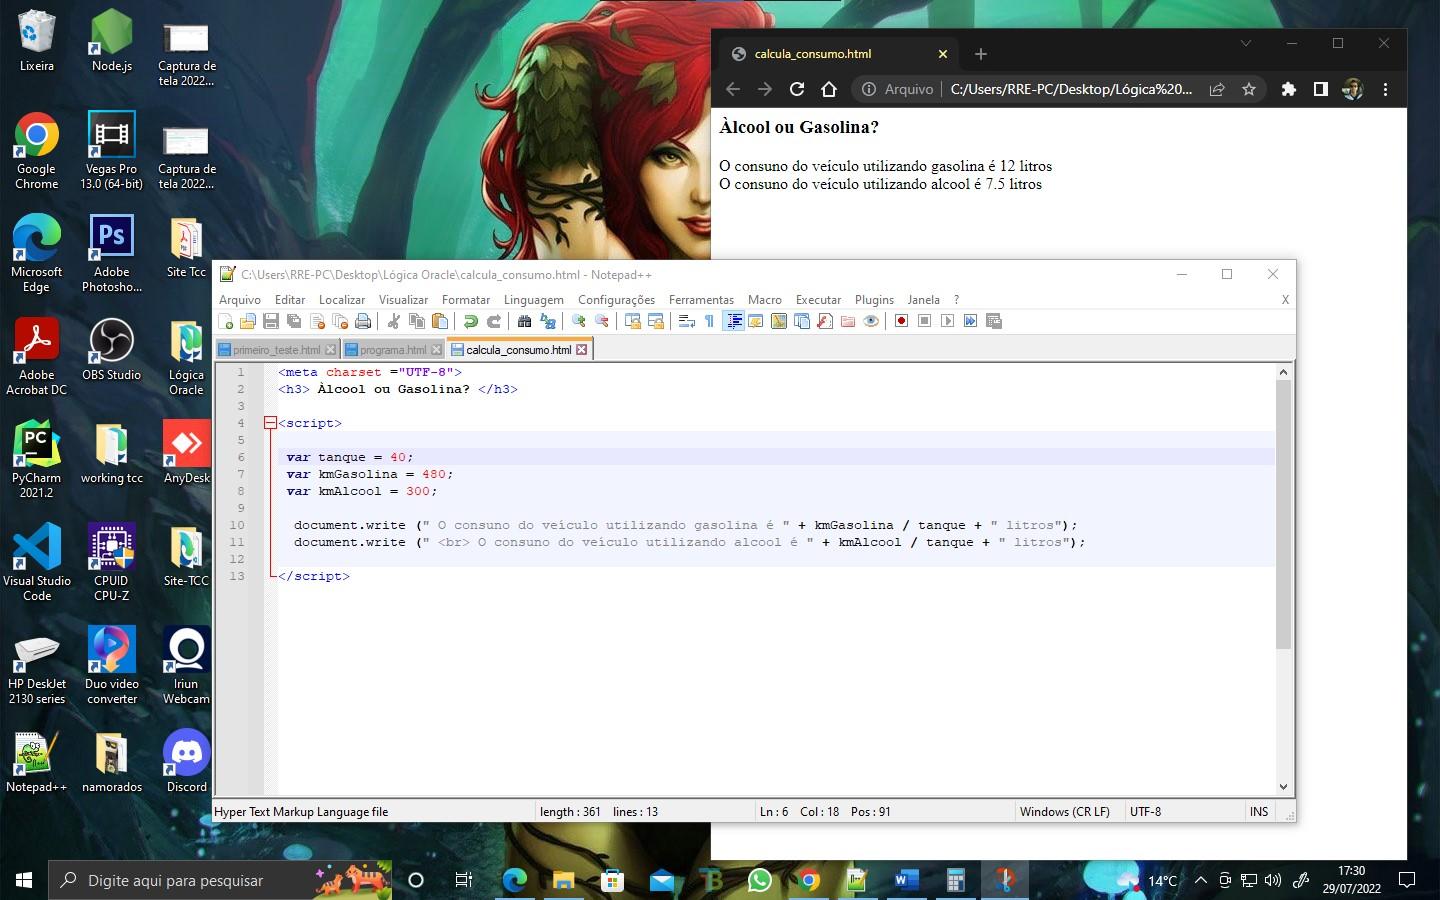This screenshot has height=900, width=1440.
Task: Toggle Synchronize Vertical Scrolling icon
Action: pyautogui.click(x=633, y=321)
